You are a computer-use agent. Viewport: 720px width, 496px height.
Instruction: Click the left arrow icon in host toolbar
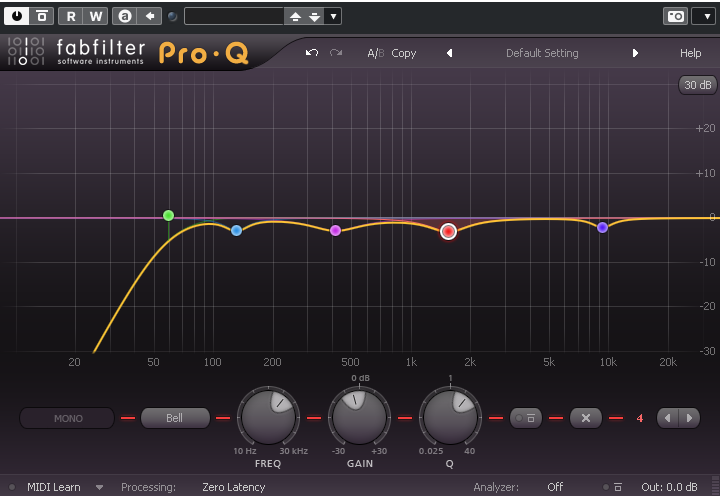(150, 17)
